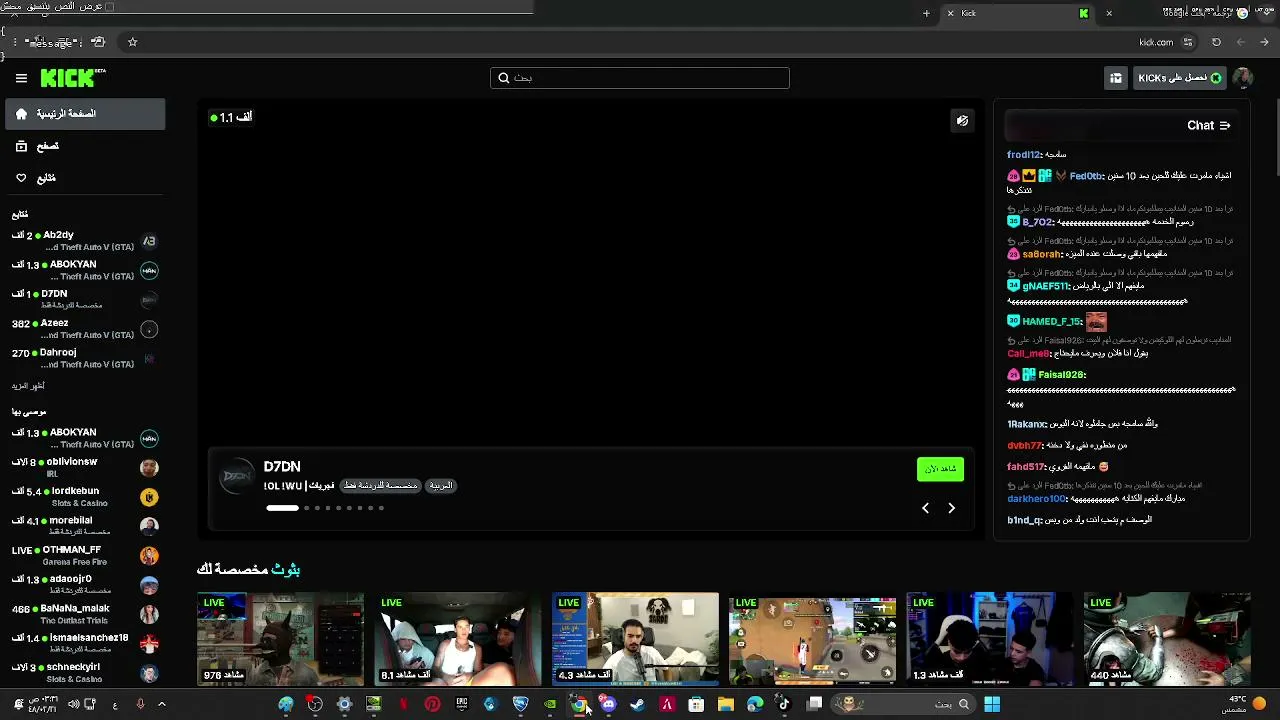The image size is (1280, 720).
Task: Expand the show more followed channels link
Action: [28, 386]
